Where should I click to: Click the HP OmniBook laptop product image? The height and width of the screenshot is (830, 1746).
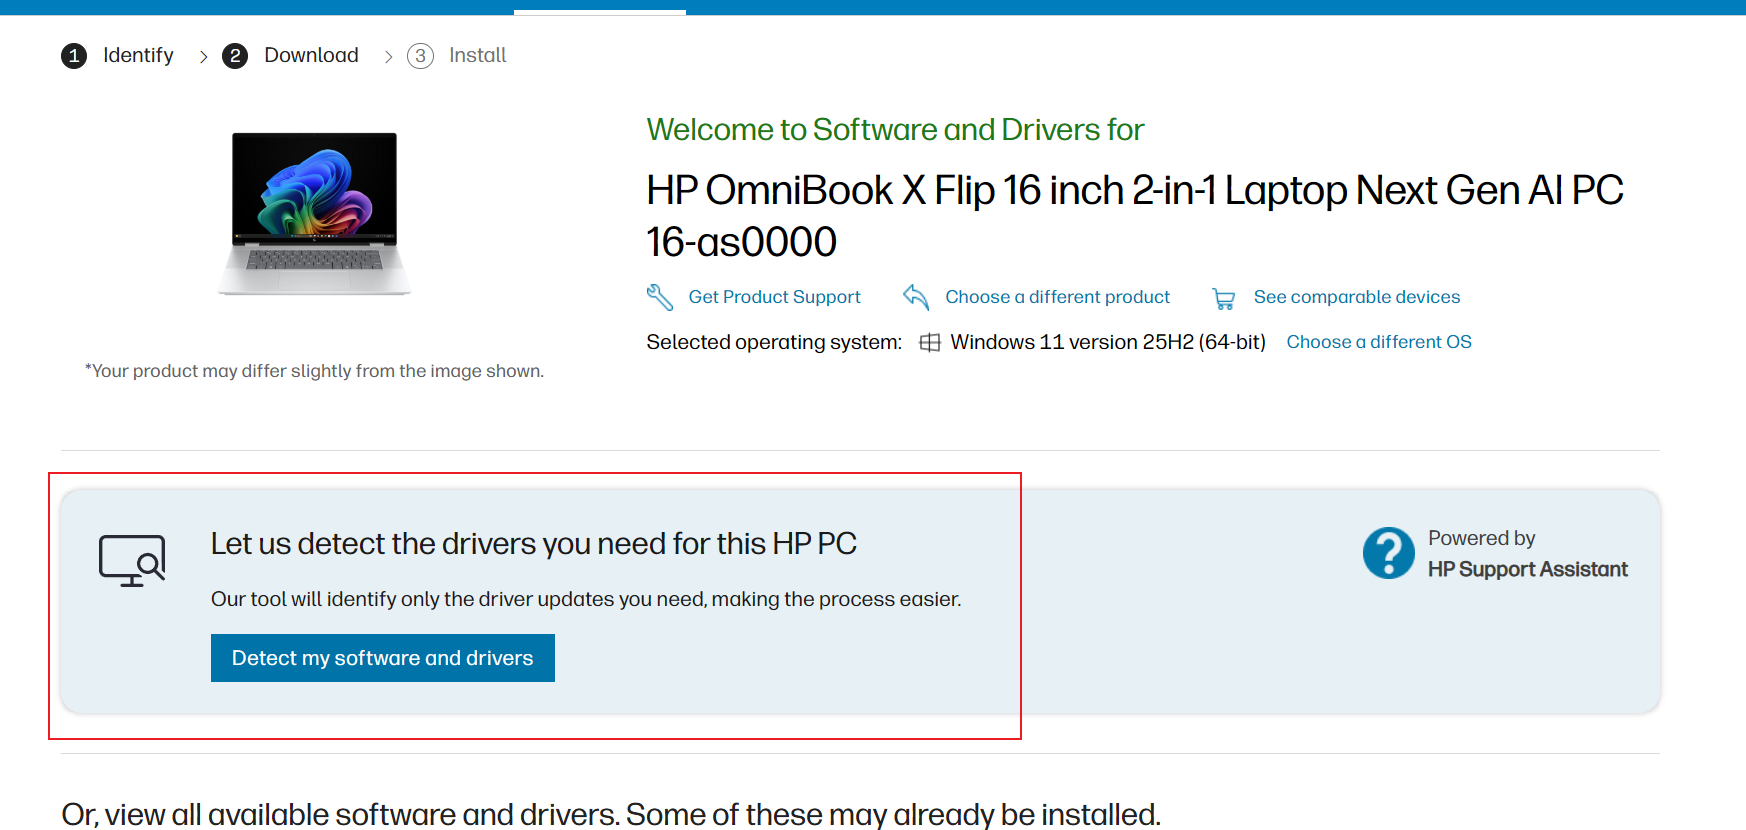[x=315, y=213]
